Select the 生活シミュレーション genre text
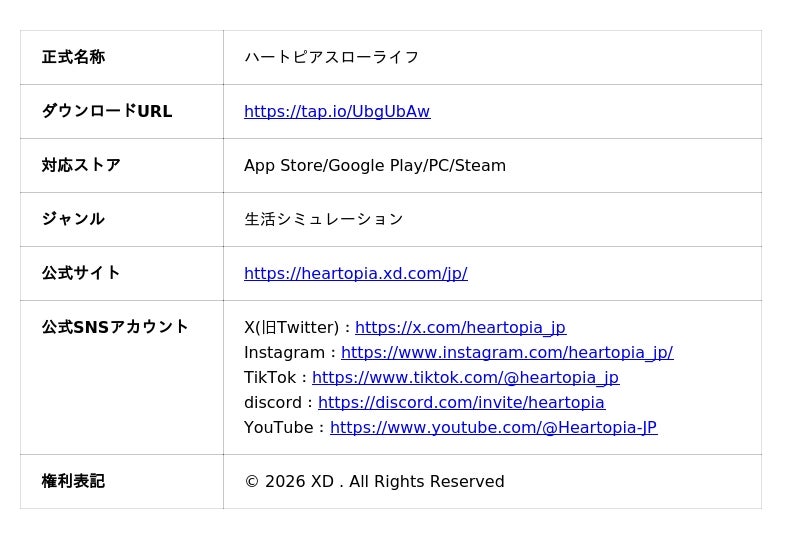This screenshot has width=800, height=539. coord(324,219)
